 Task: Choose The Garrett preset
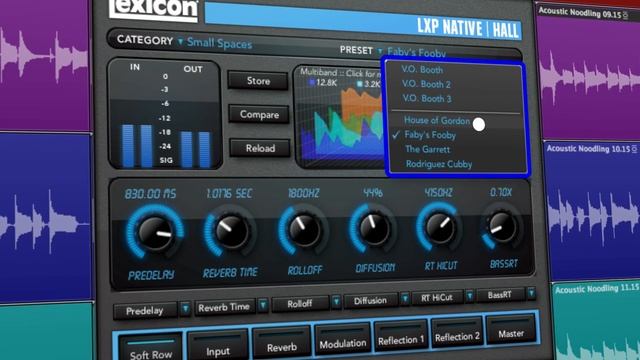[x=427, y=149]
